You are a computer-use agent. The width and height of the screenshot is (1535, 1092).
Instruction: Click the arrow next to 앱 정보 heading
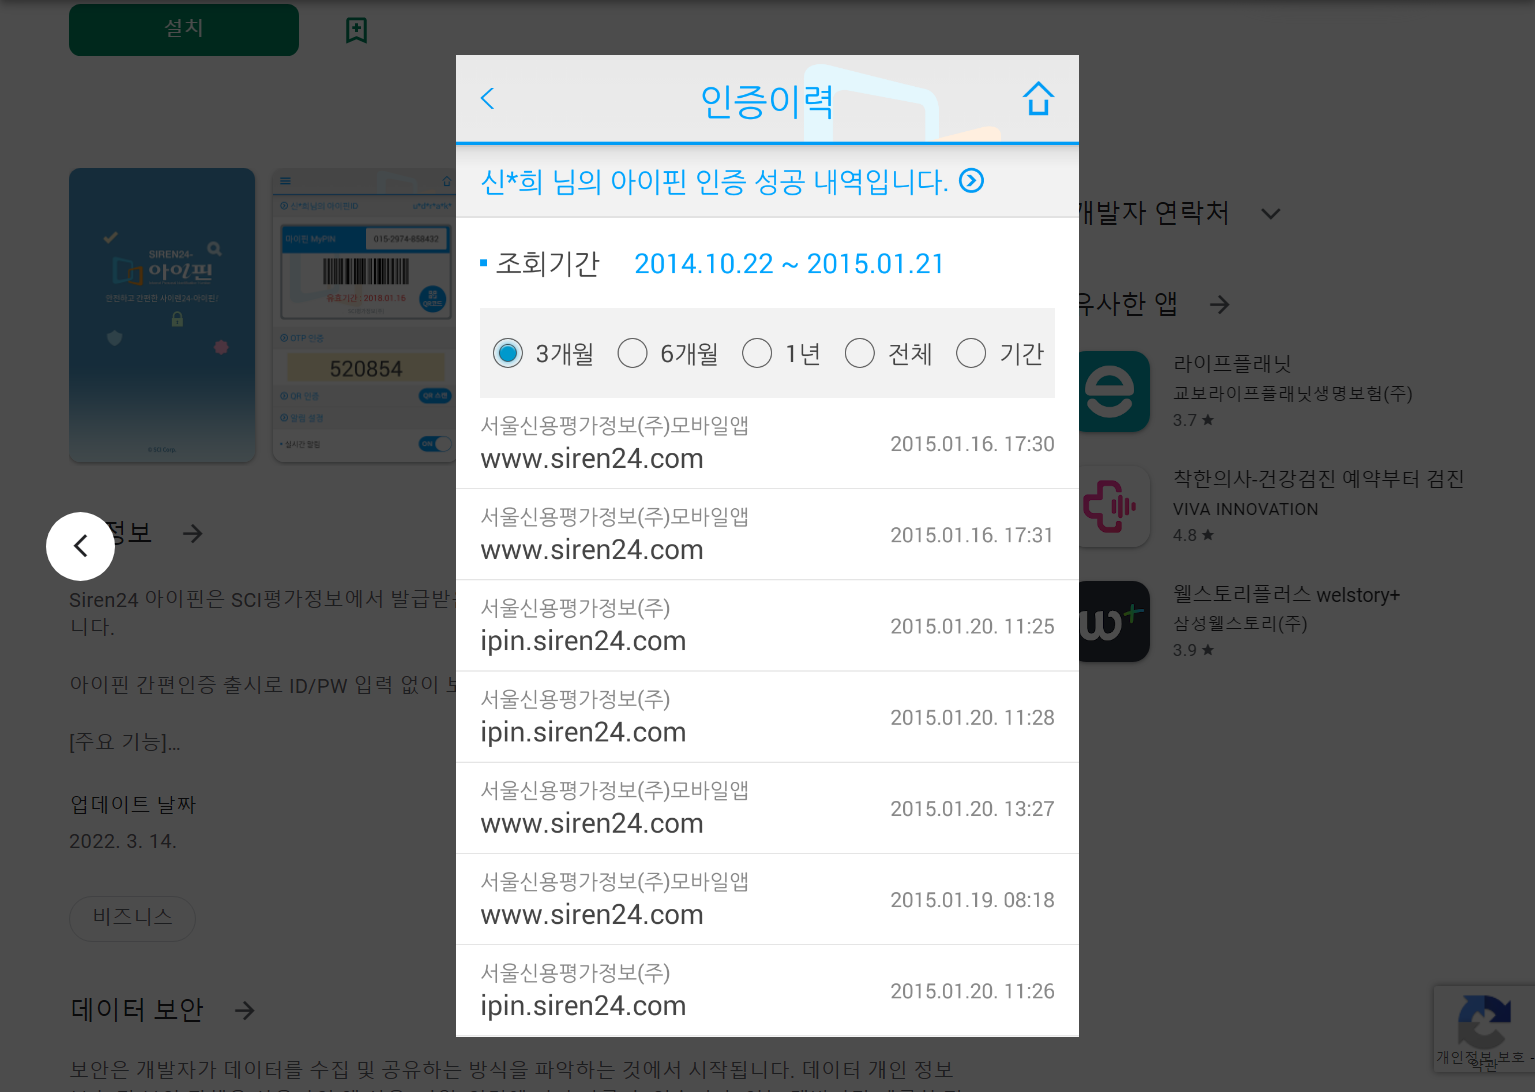click(x=193, y=534)
